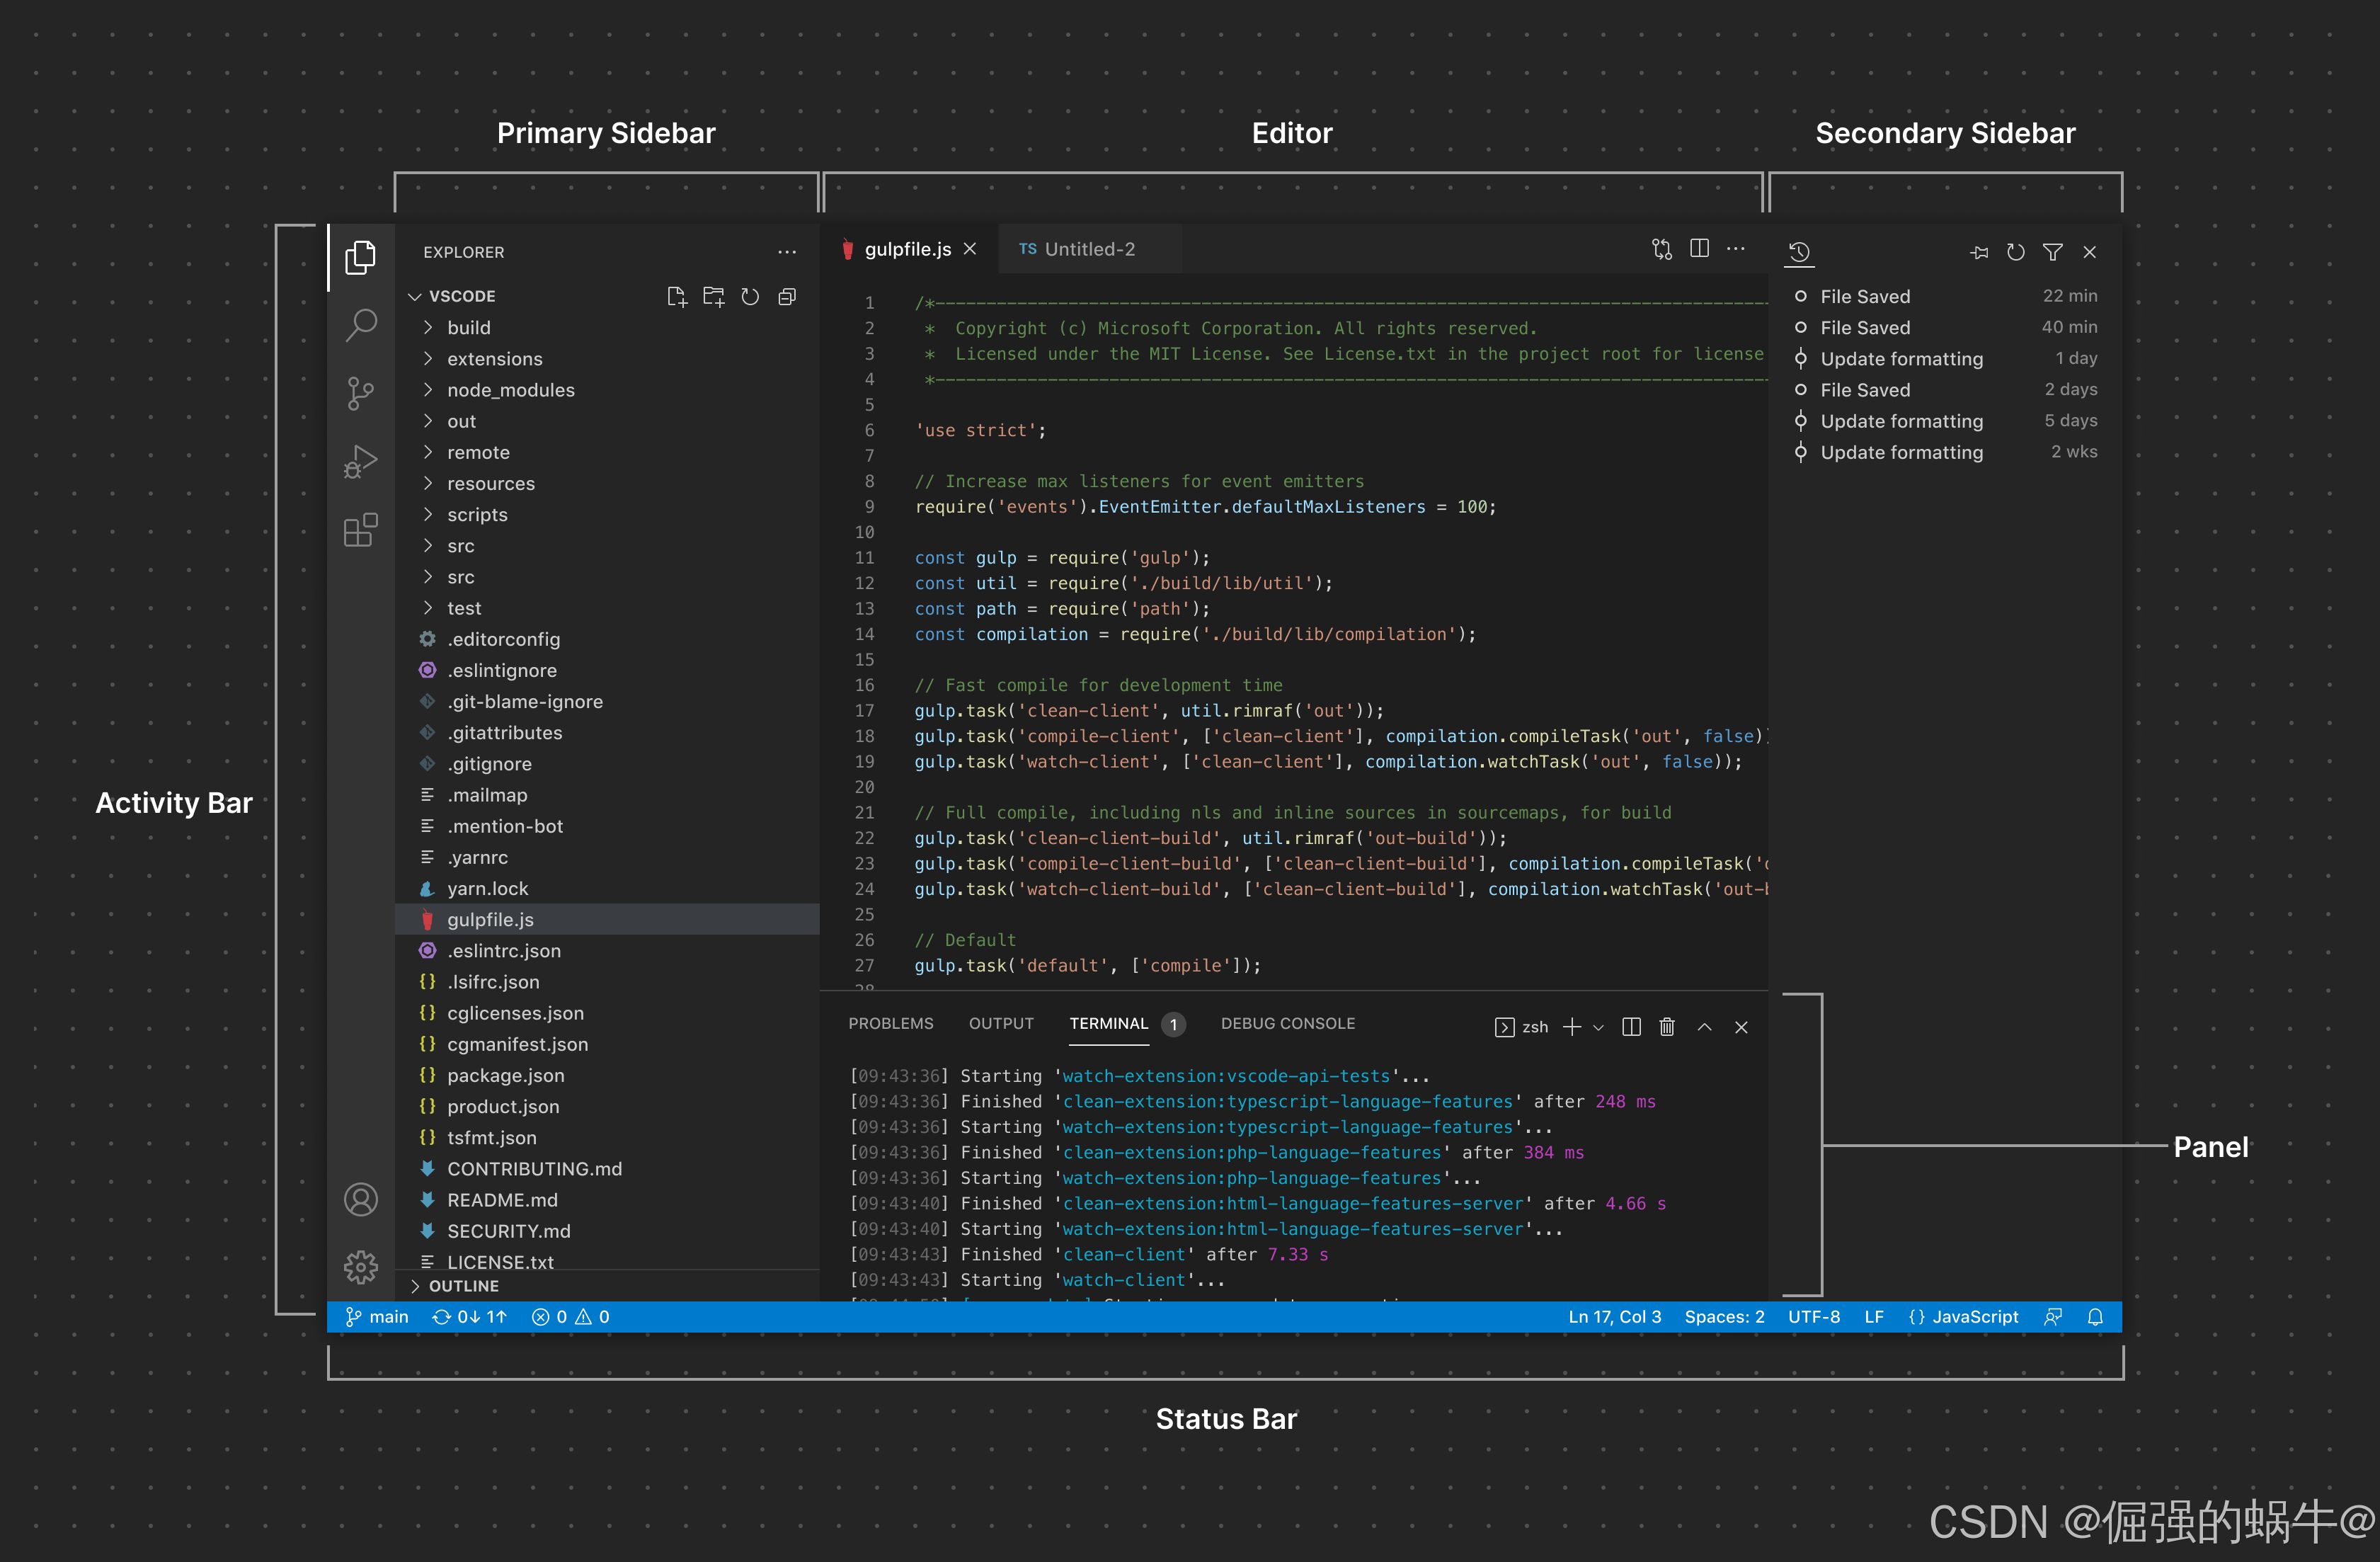Open the new terminal launch profile dropdown
Screen dimensions: 2380x1562
(1598, 1027)
